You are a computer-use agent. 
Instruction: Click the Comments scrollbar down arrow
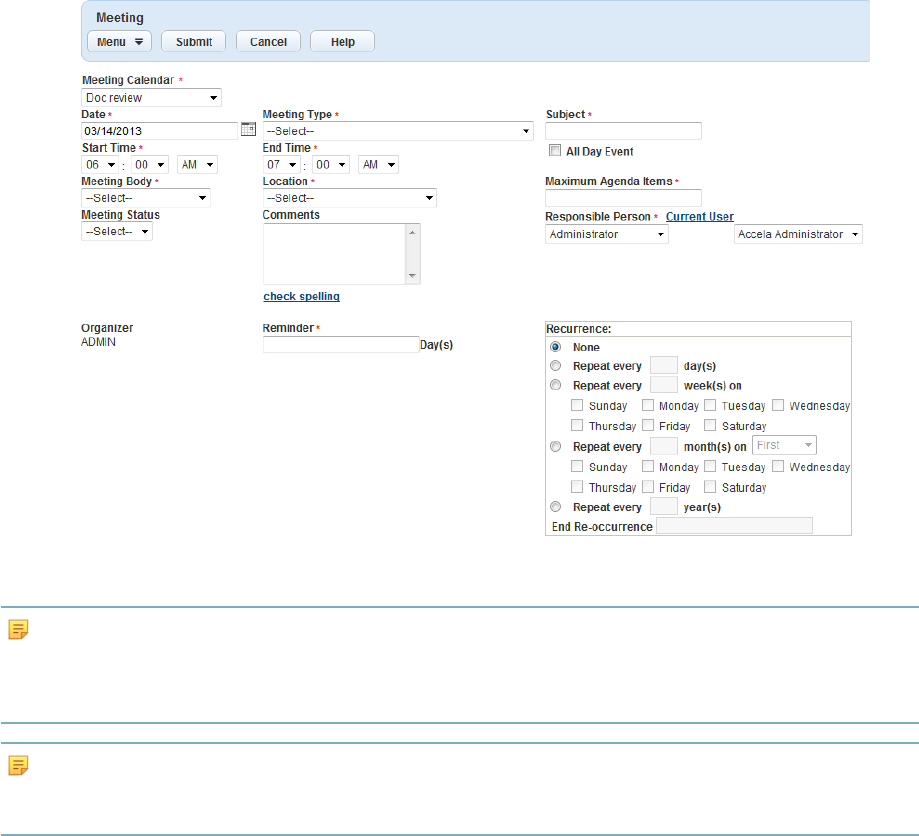(x=413, y=276)
